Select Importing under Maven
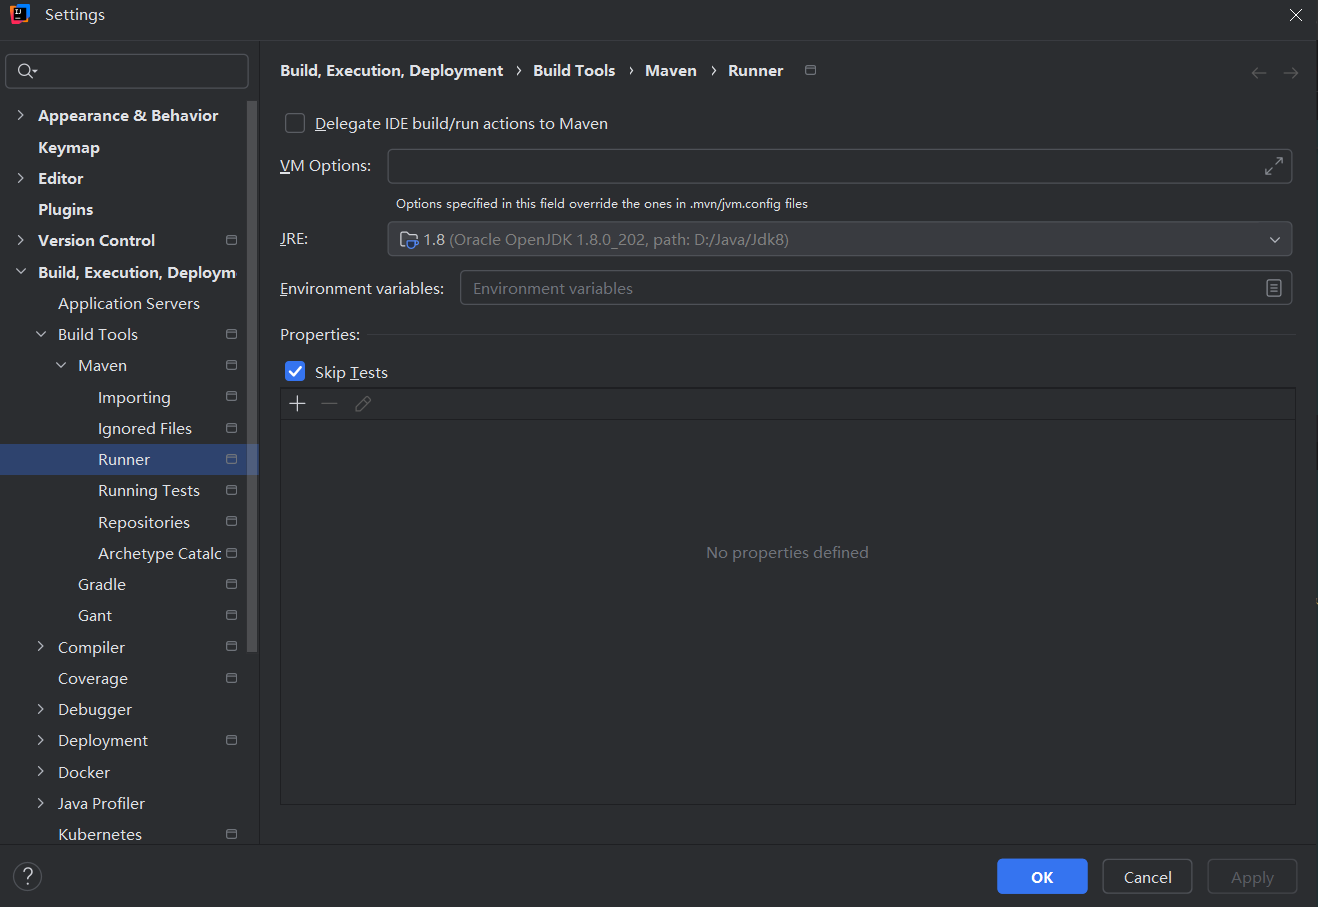1318x907 pixels. [134, 397]
